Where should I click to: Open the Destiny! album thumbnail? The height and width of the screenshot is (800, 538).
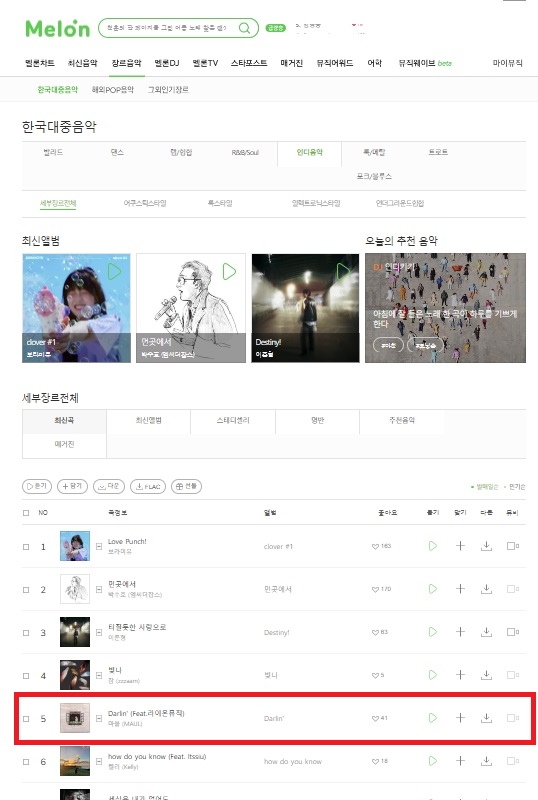coord(305,308)
